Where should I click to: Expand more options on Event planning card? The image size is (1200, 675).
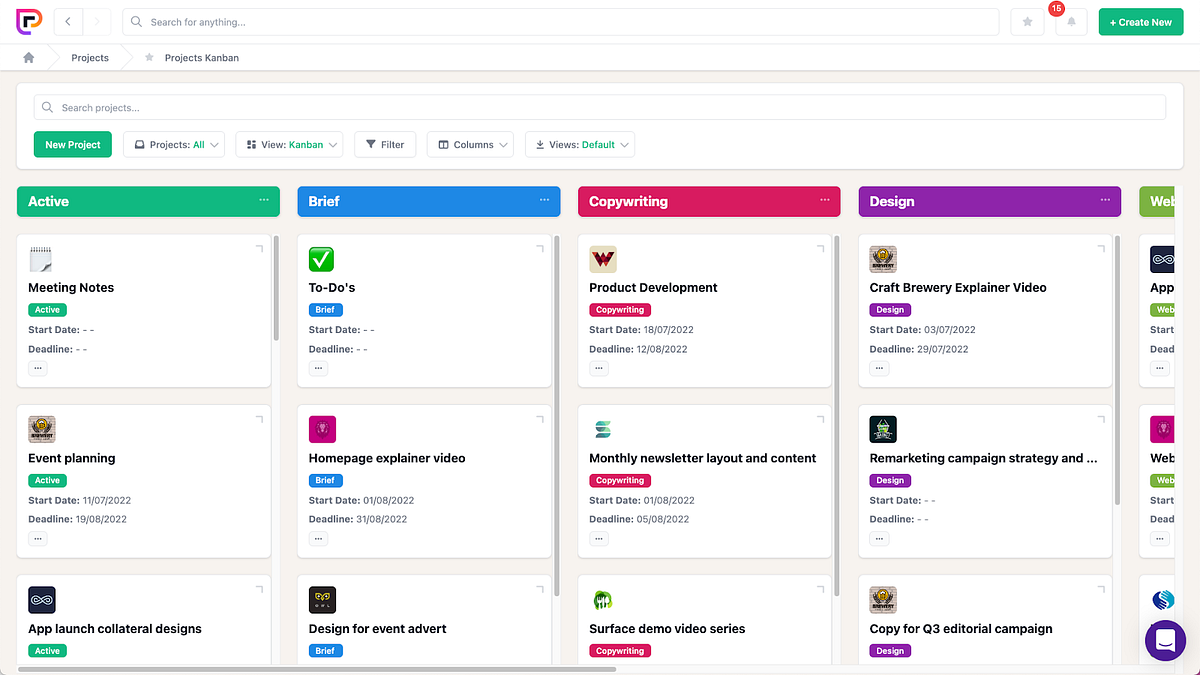coord(38,538)
